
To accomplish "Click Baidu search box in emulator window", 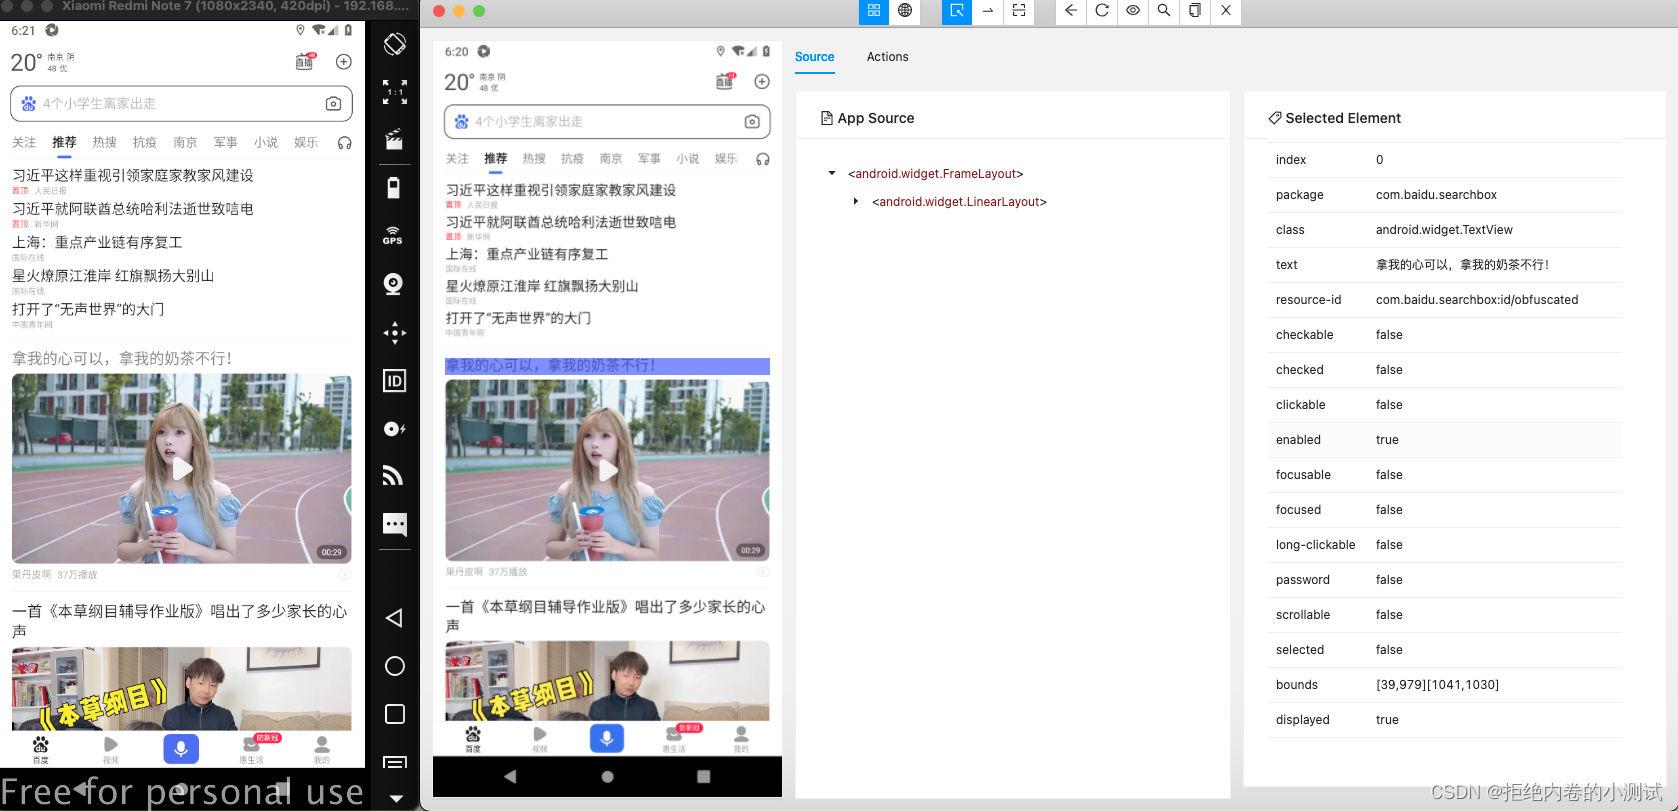I will 181,103.
